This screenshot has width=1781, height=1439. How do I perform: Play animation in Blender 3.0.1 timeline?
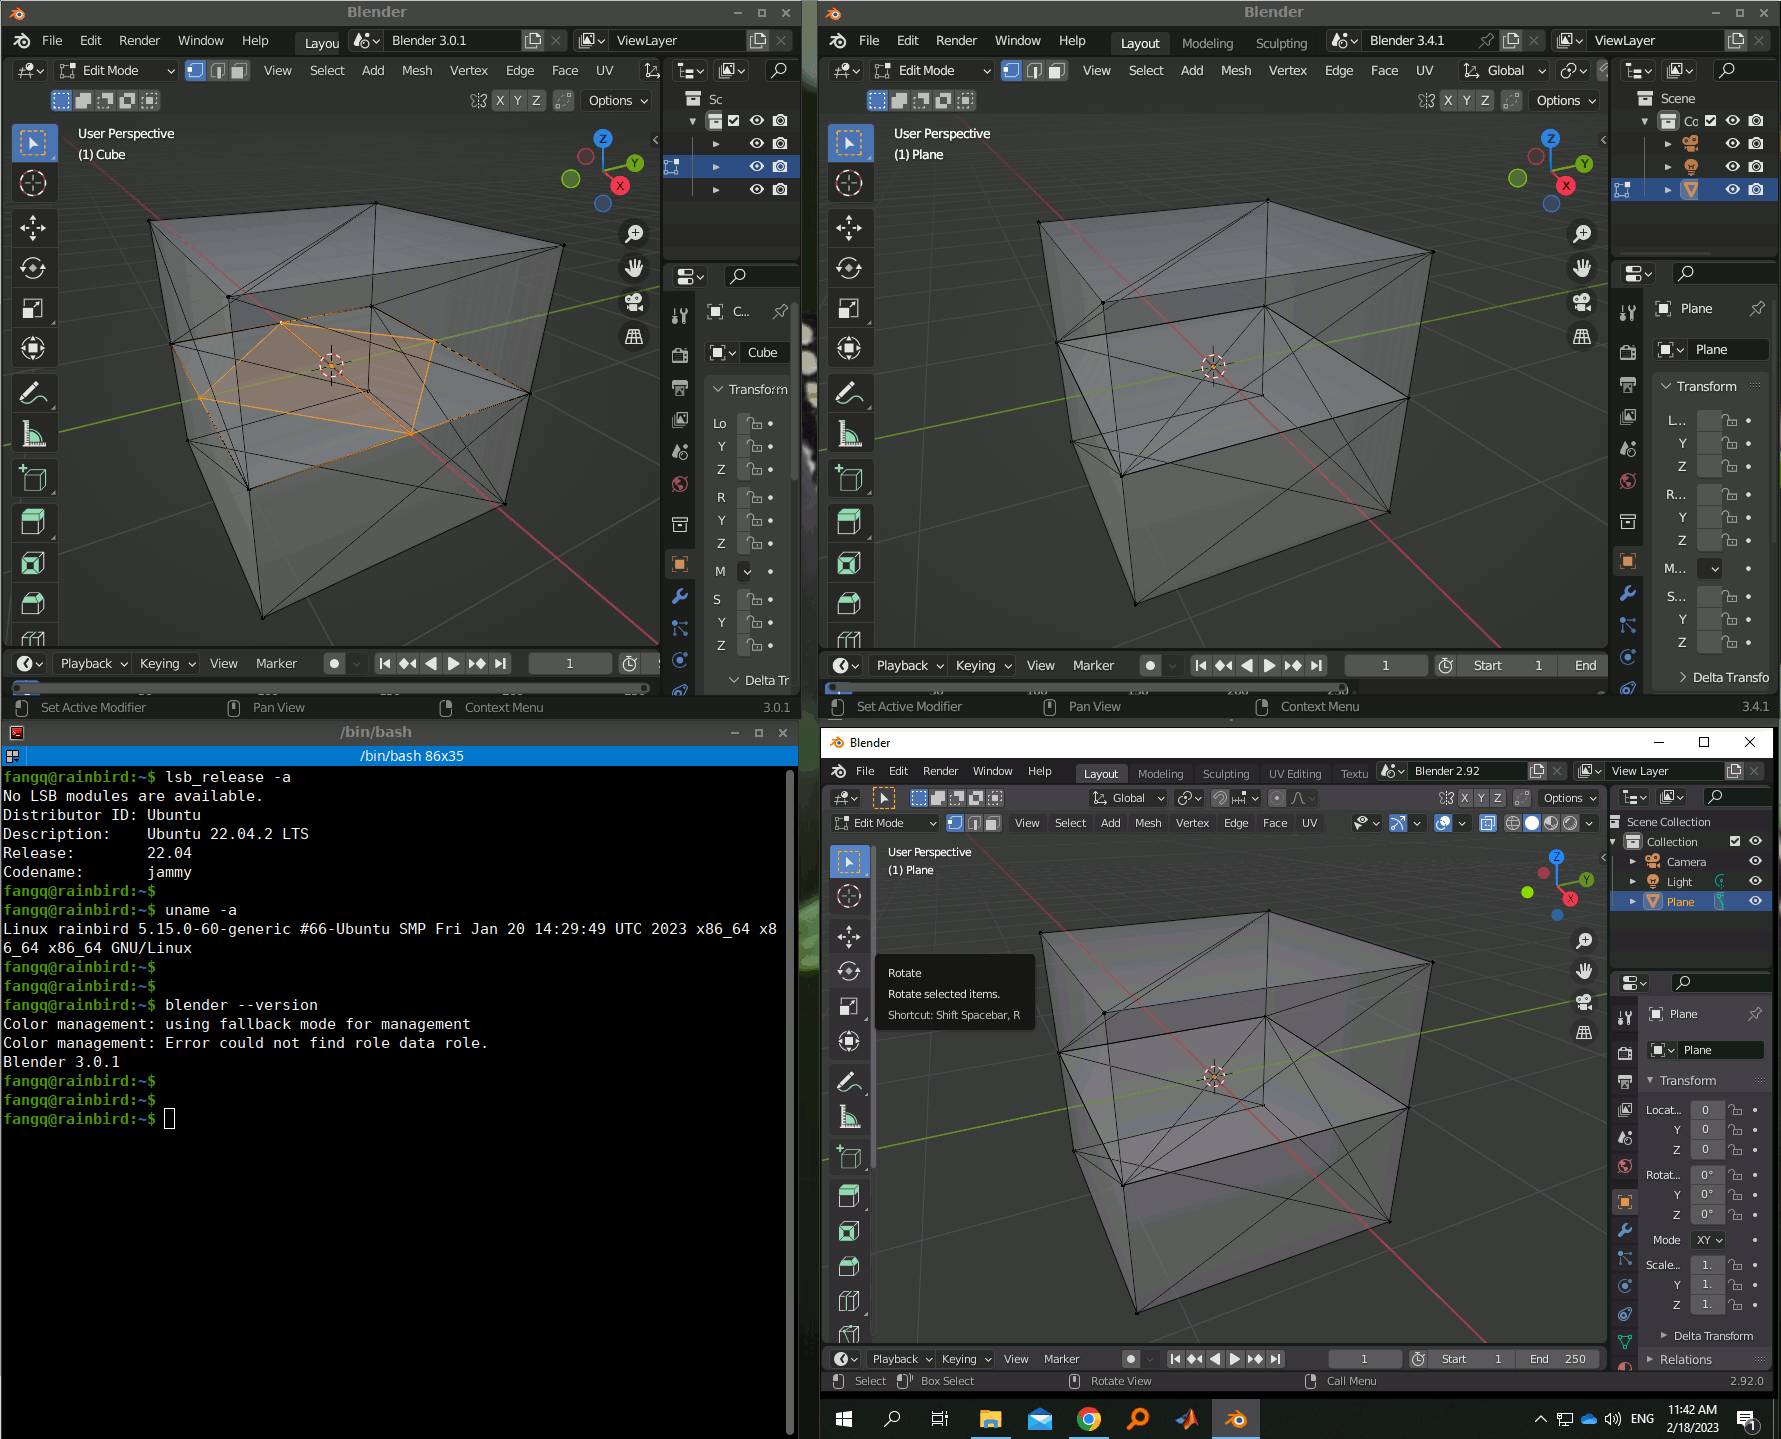453,663
